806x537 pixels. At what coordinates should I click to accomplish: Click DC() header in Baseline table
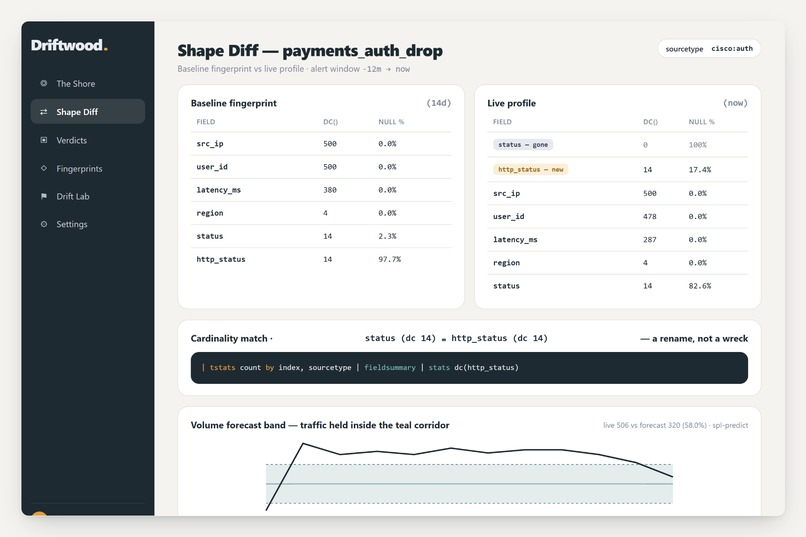(x=331, y=122)
